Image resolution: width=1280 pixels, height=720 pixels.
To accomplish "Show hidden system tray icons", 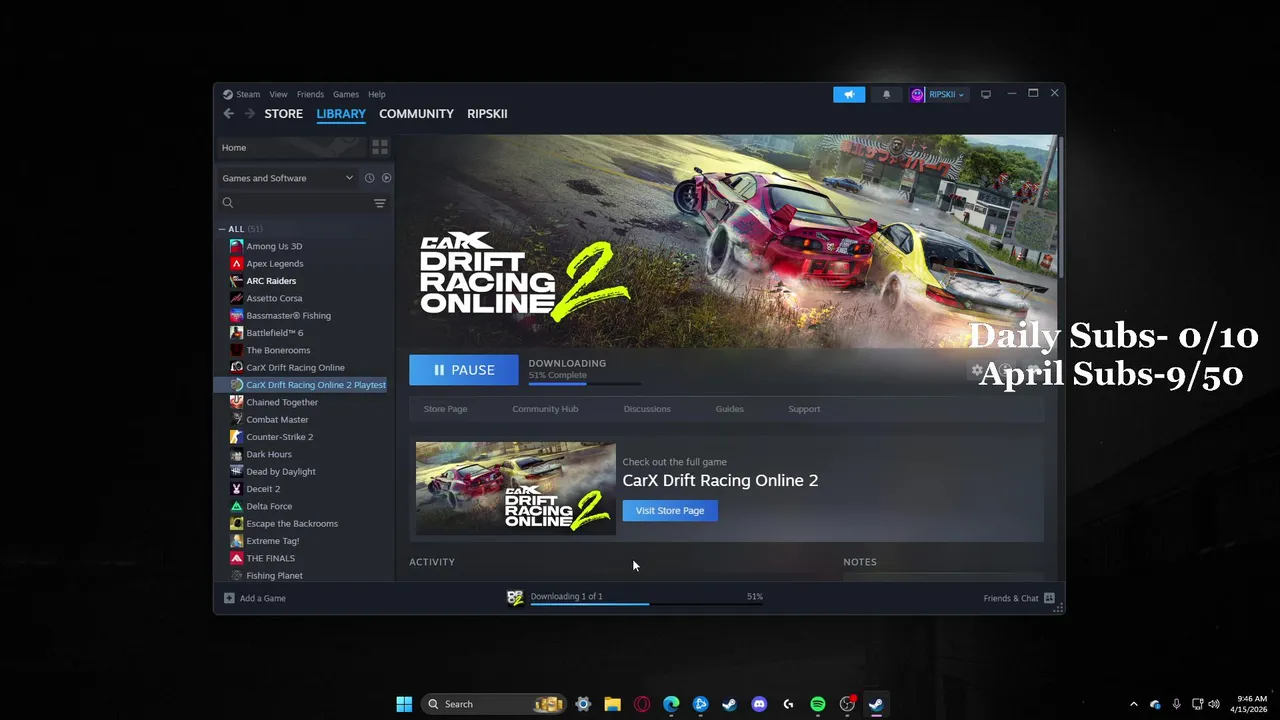I will tap(1133, 704).
